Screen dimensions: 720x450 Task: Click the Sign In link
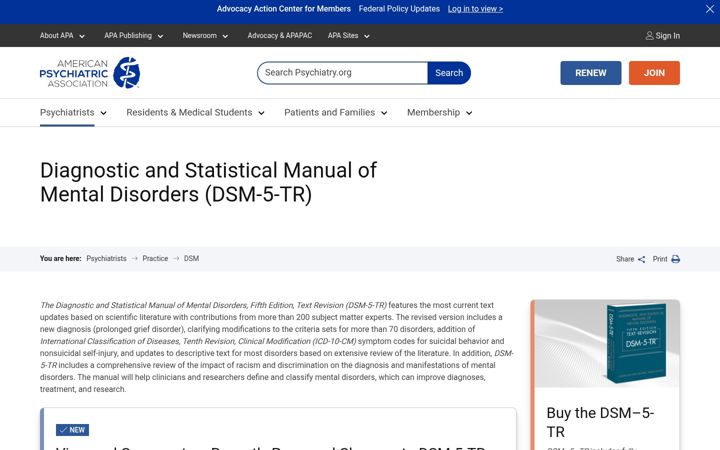667,36
